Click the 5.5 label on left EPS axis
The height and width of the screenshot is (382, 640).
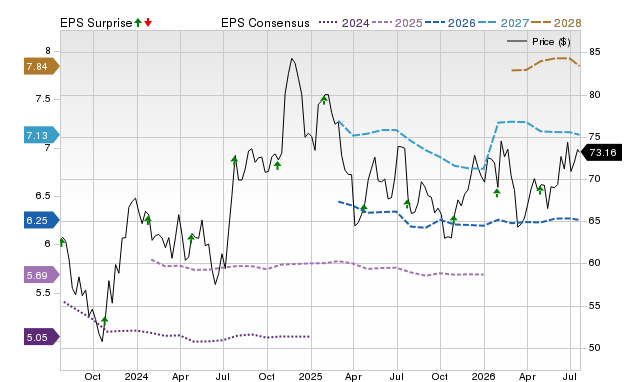coord(43,293)
